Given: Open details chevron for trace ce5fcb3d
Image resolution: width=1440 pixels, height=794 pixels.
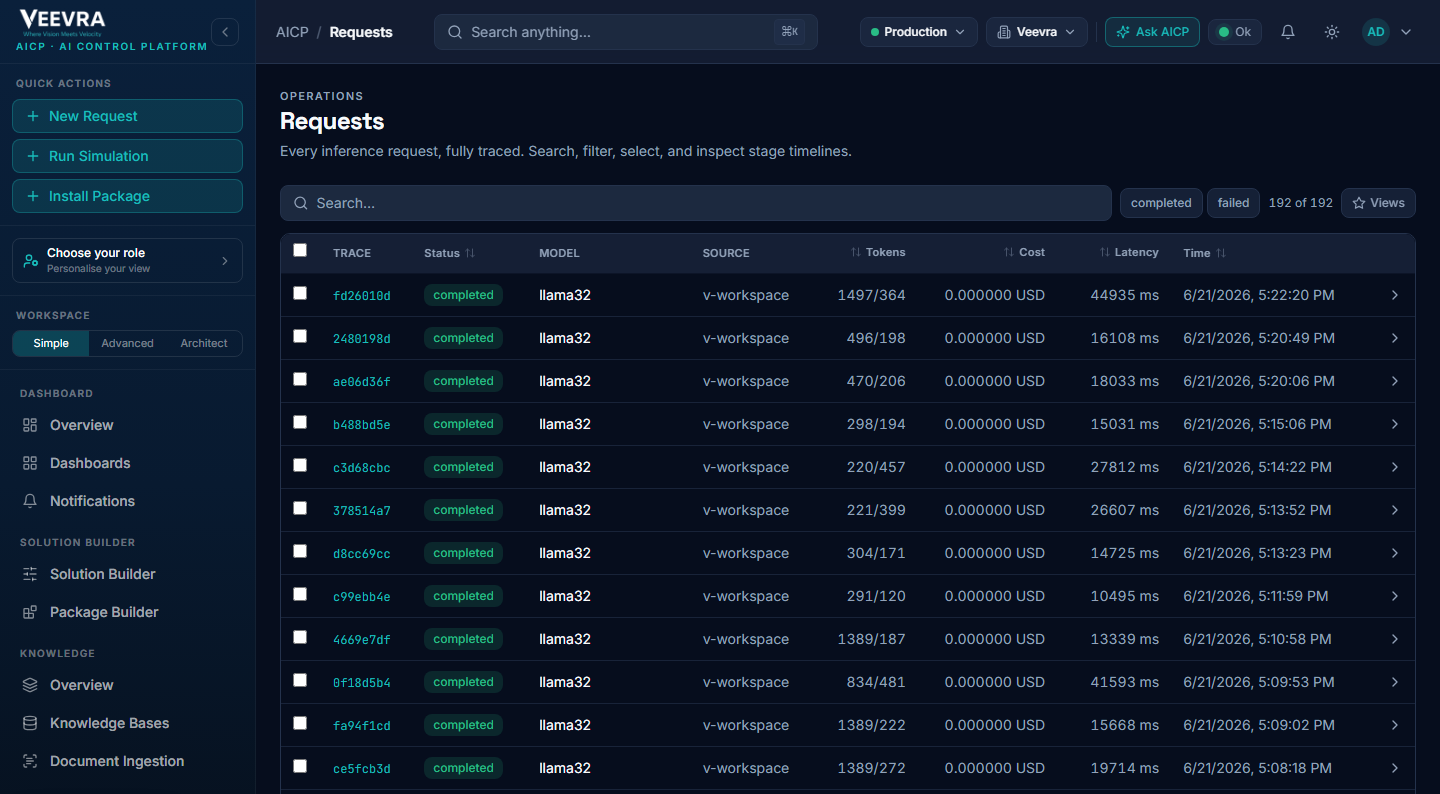Looking at the screenshot, I should 1395,768.
